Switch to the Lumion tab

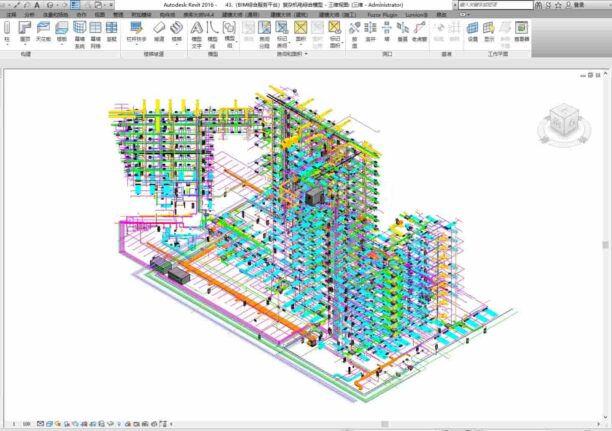pos(416,14)
